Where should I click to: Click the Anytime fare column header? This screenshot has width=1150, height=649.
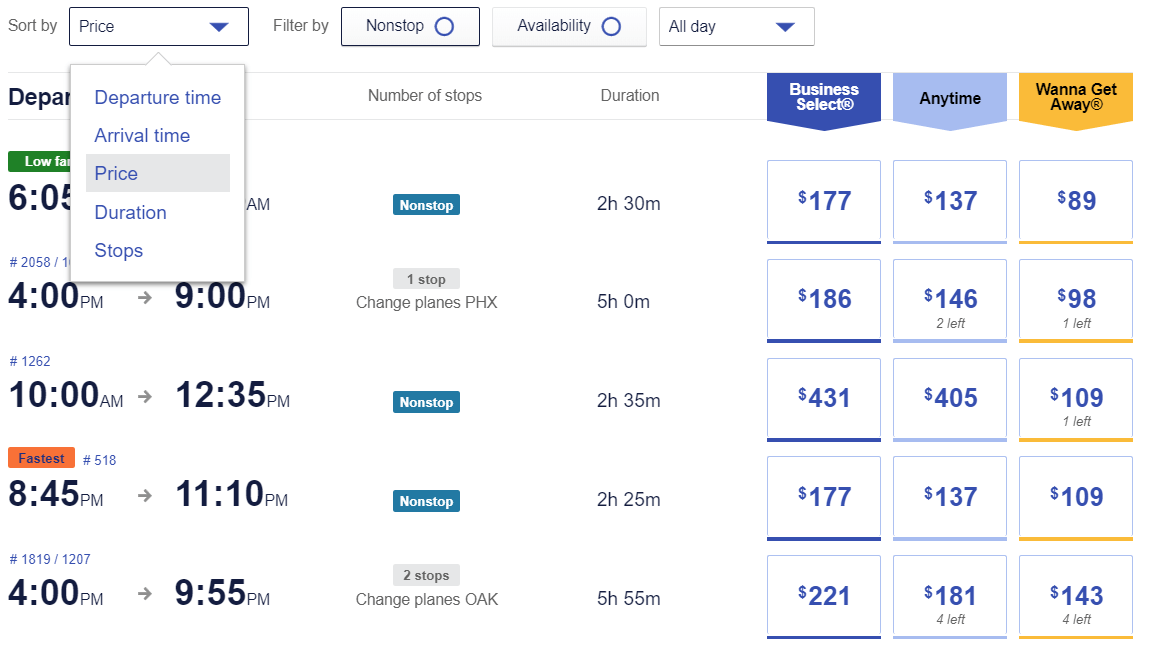949,98
